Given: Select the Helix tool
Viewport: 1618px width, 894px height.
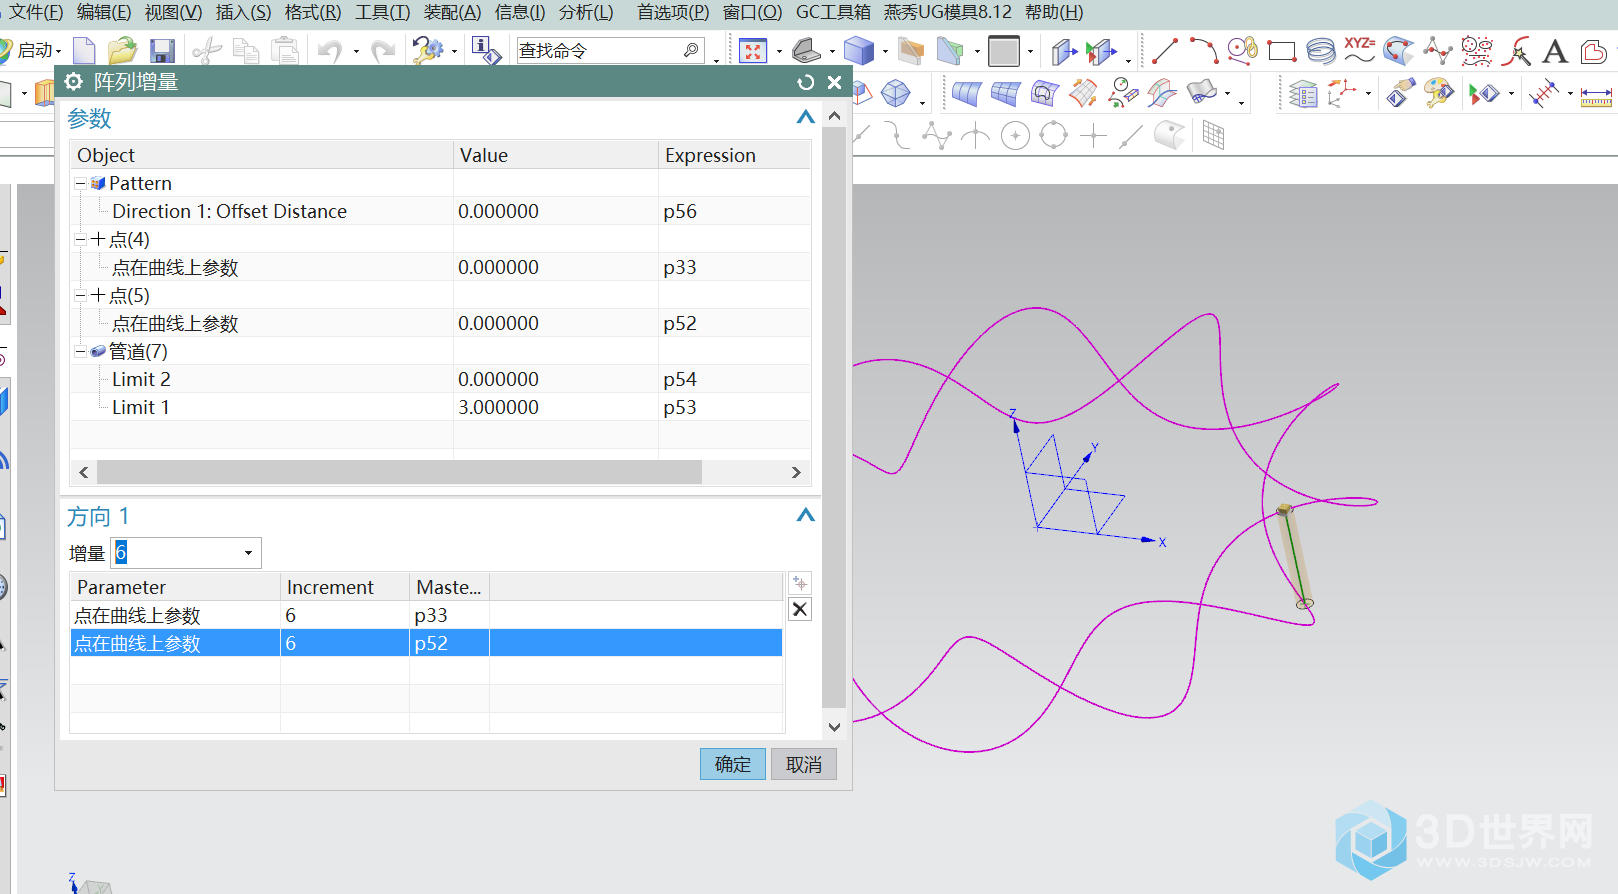Looking at the screenshot, I should [x=1320, y=50].
